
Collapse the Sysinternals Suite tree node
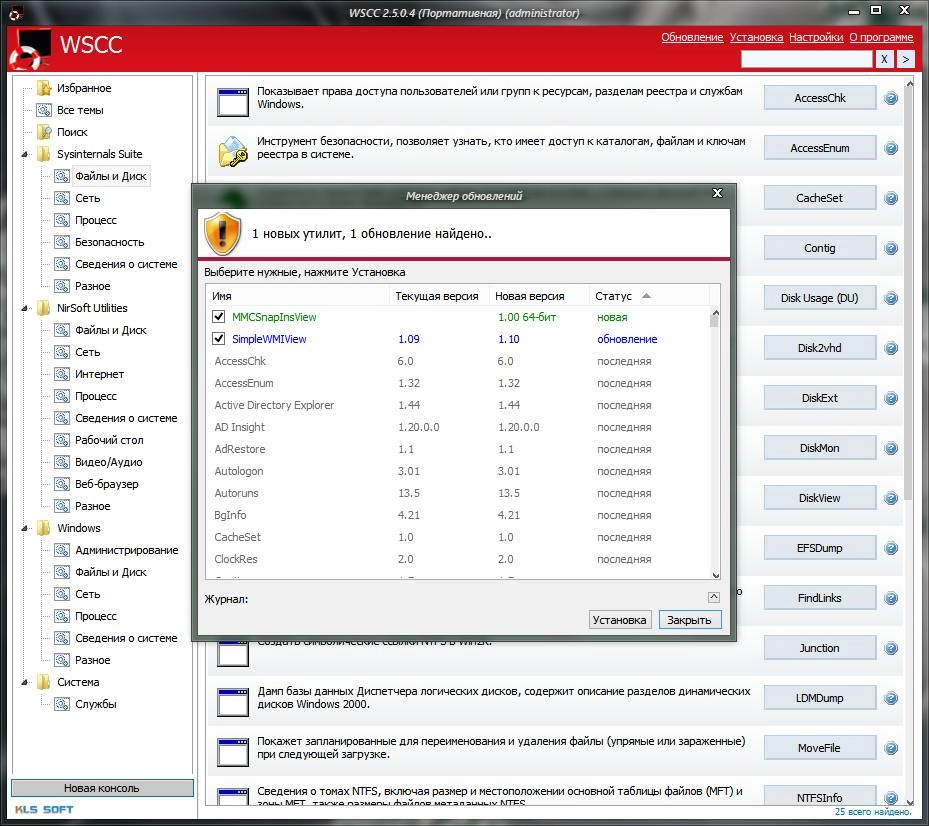(x=24, y=155)
